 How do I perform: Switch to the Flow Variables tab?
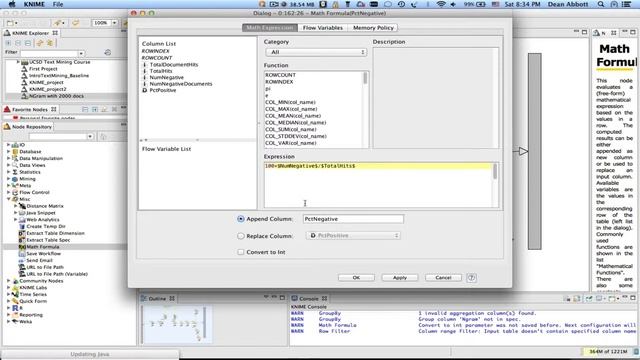[x=322, y=28]
